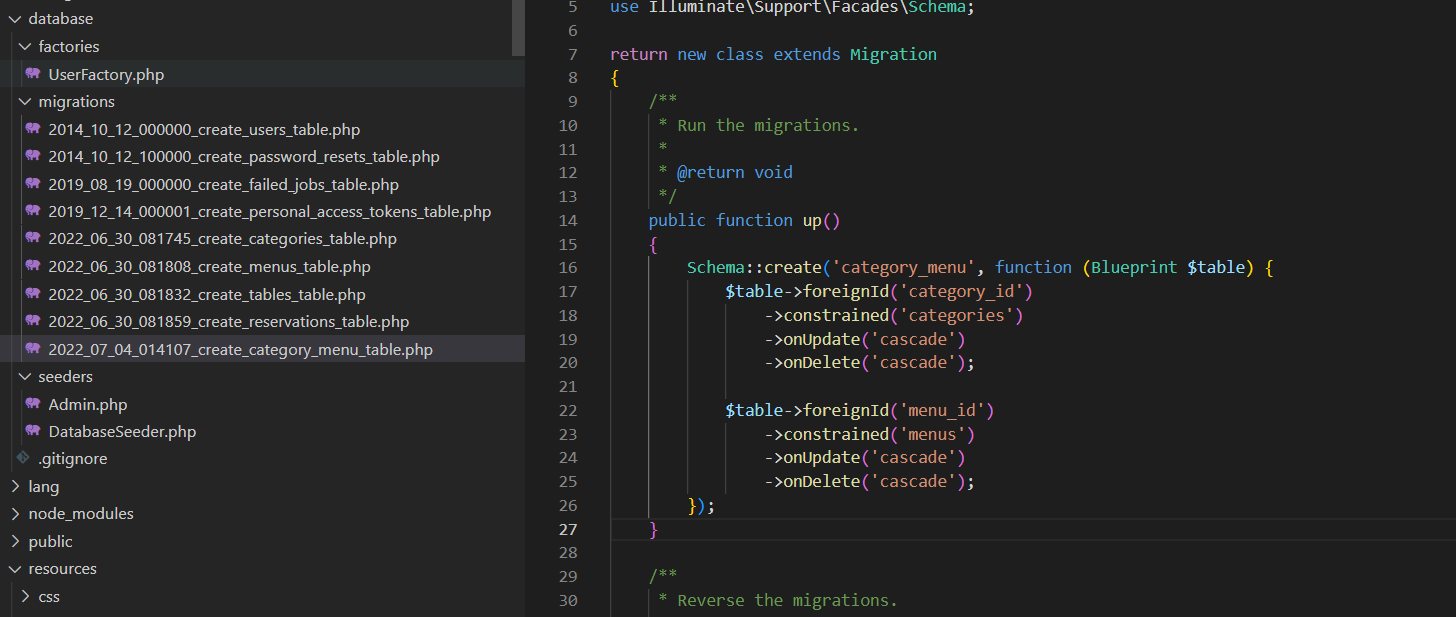The image size is (1456, 617).
Task: Click PHP icon beside create_tables_table migration
Action: pyautogui.click(x=33, y=294)
